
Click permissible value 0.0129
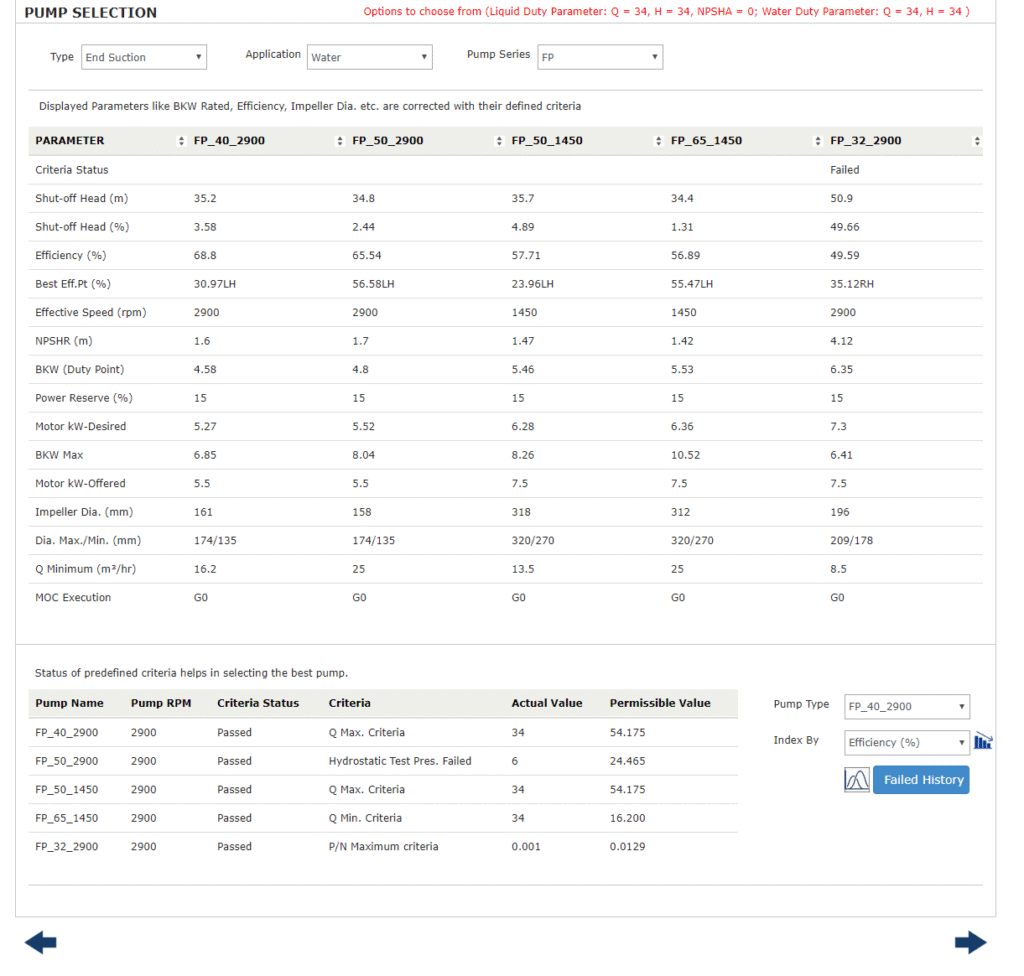click(x=627, y=847)
